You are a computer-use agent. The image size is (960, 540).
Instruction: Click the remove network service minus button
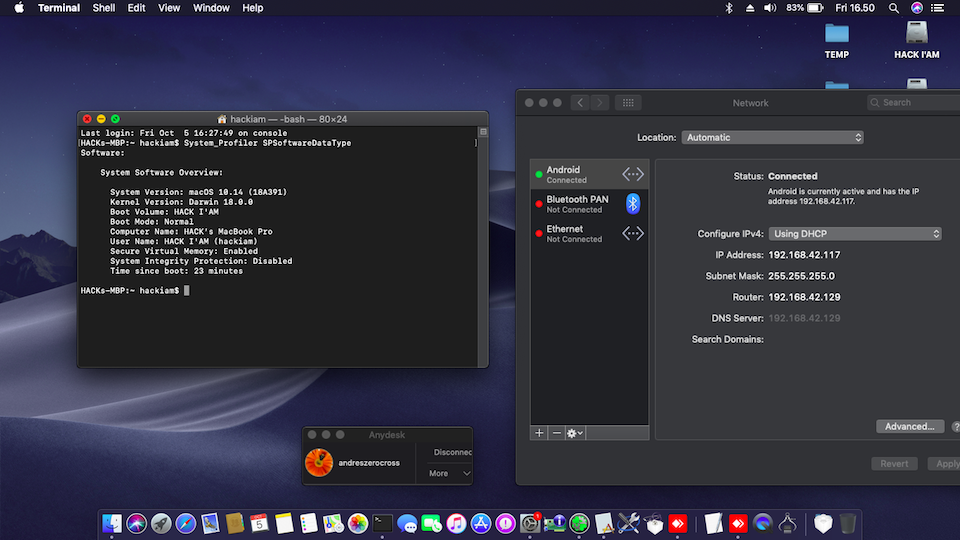point(557,433)
